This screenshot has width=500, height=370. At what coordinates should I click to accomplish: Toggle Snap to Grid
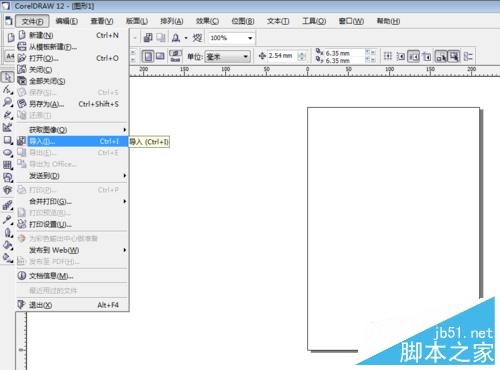point(388,56)
